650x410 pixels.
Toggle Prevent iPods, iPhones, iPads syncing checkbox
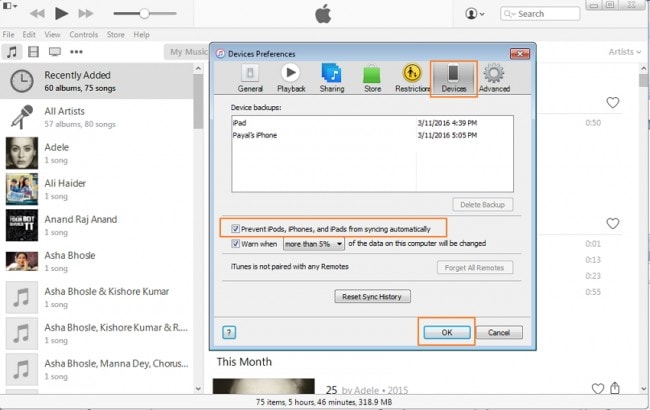235,229
